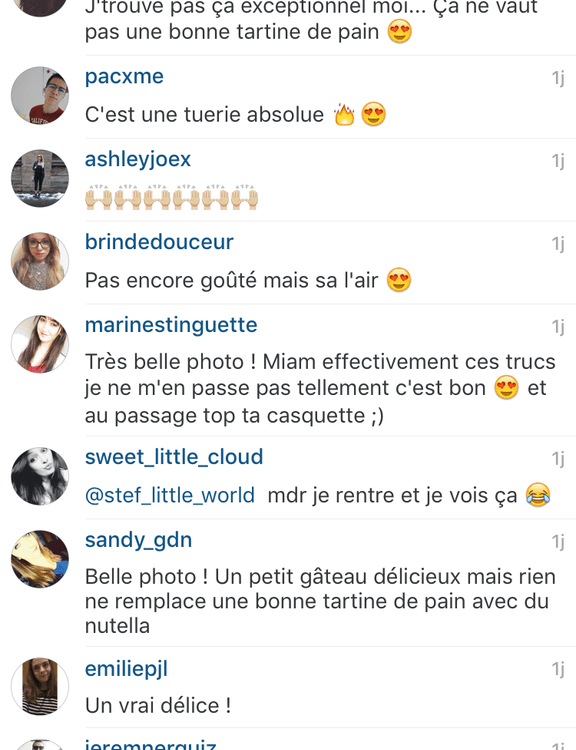Tap emiliepjl's profile photo
Image resolution: width=576 pixels, height=750 pixels.
pos(40,686)
